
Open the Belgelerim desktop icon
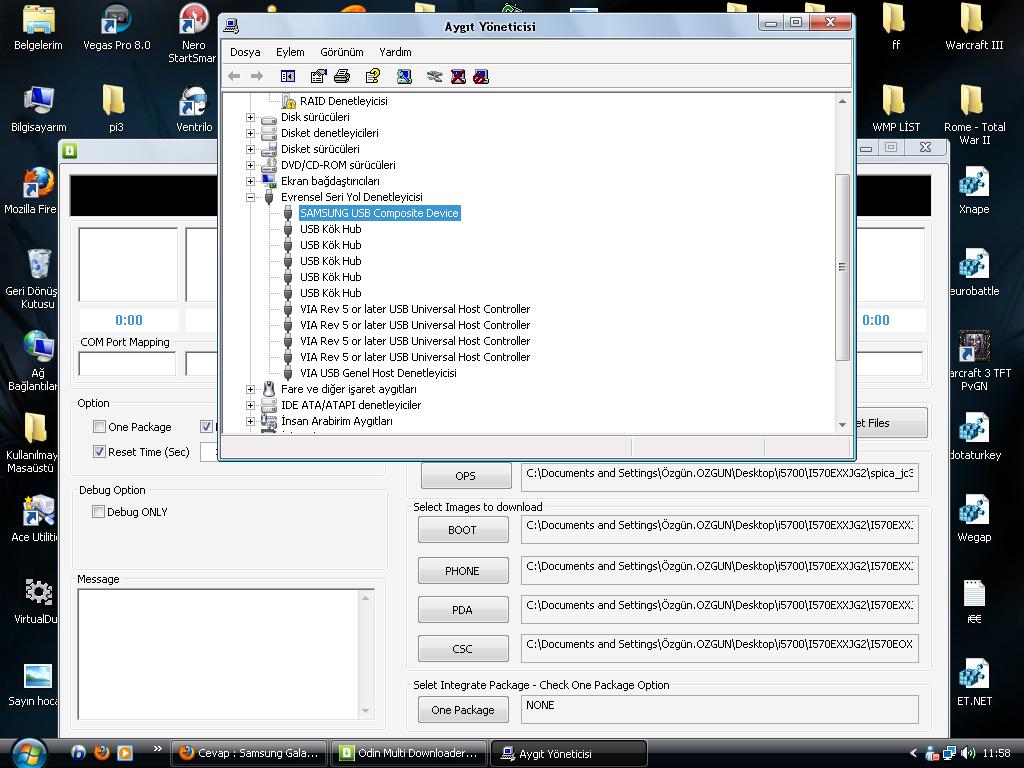click(x=38, y=27)
